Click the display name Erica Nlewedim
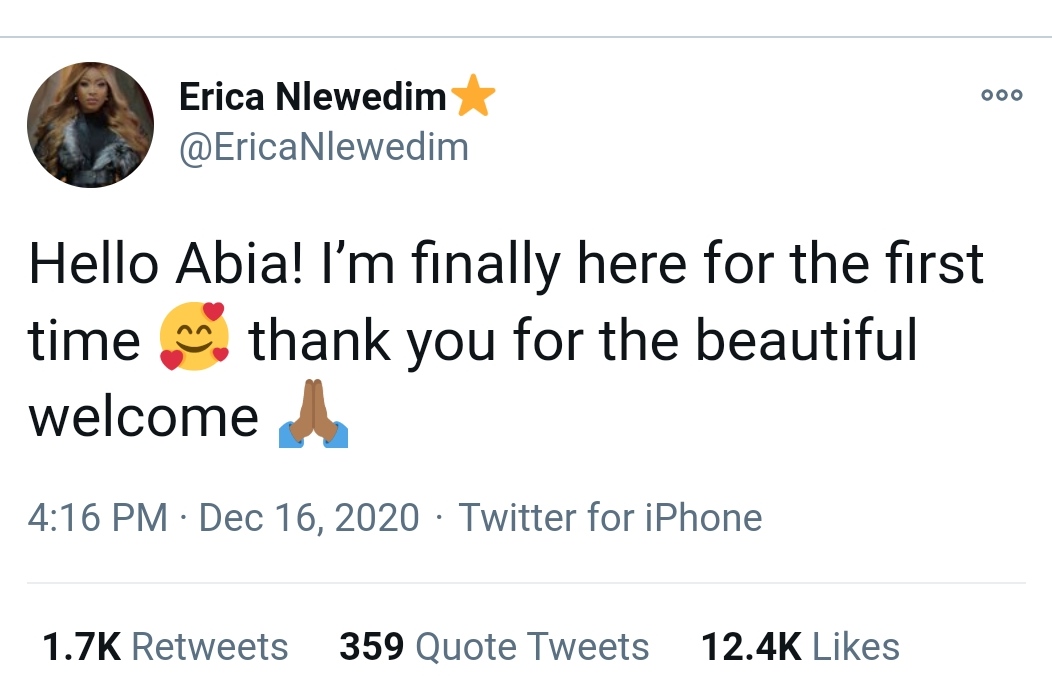Viewport: 1052px width, 682px height. click(312, 97)
